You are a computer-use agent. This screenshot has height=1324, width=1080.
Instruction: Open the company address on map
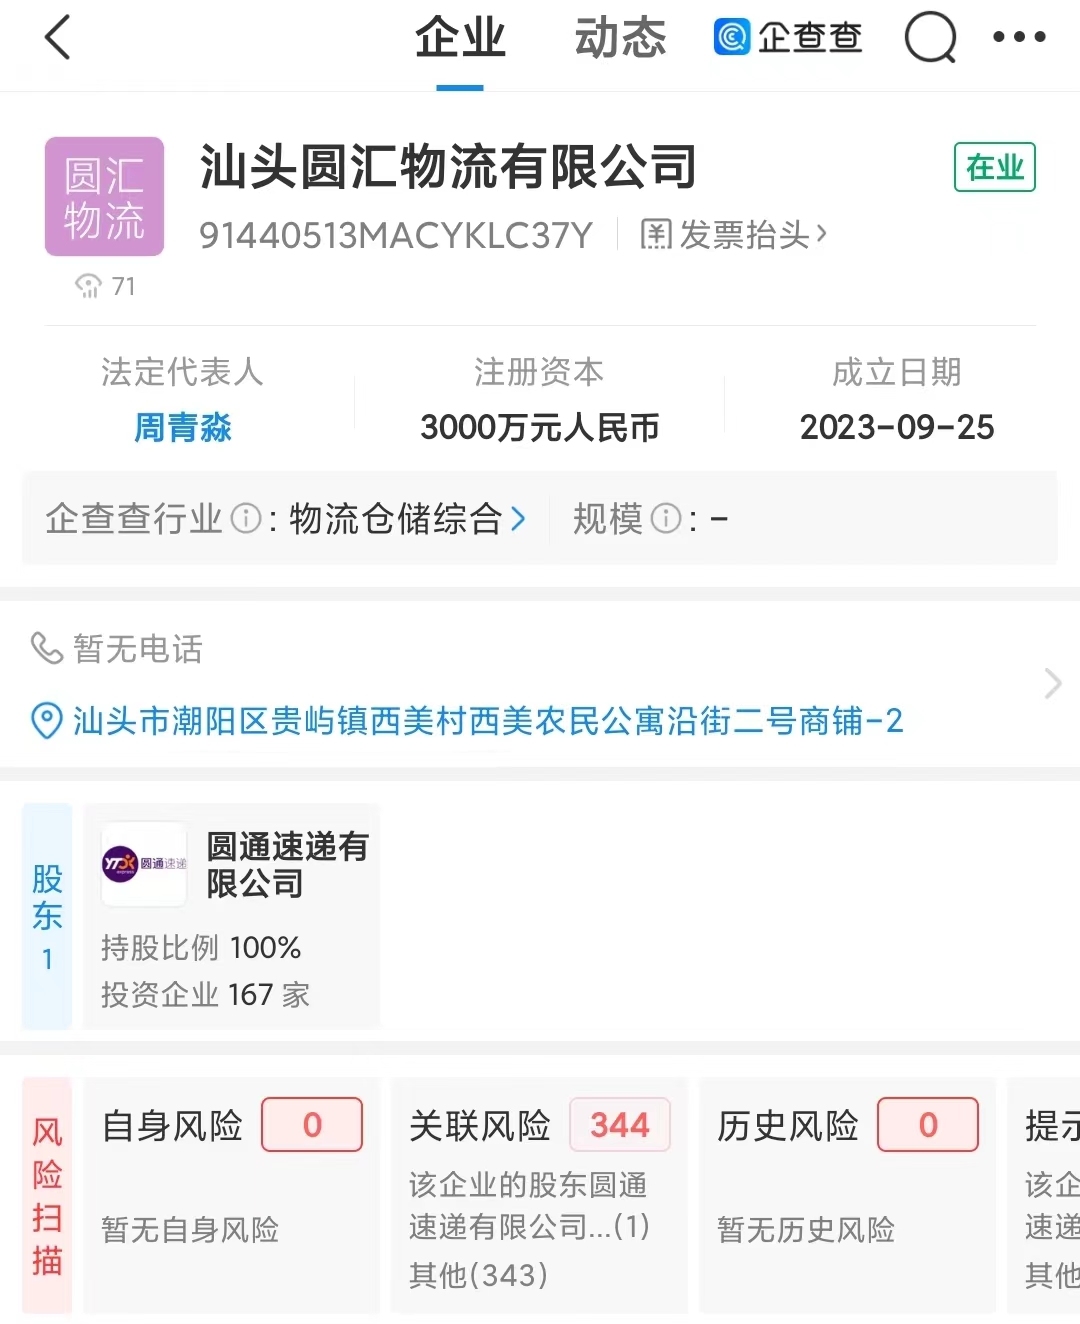point(488,721)
